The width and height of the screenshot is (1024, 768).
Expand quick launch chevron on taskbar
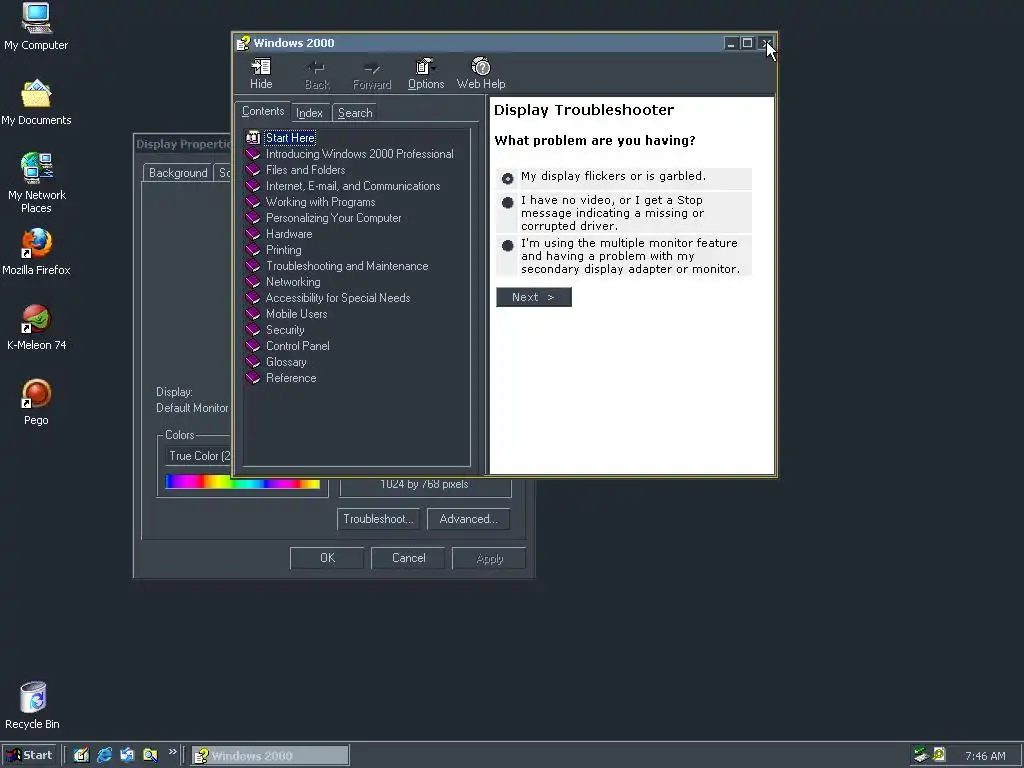point(172,752)
